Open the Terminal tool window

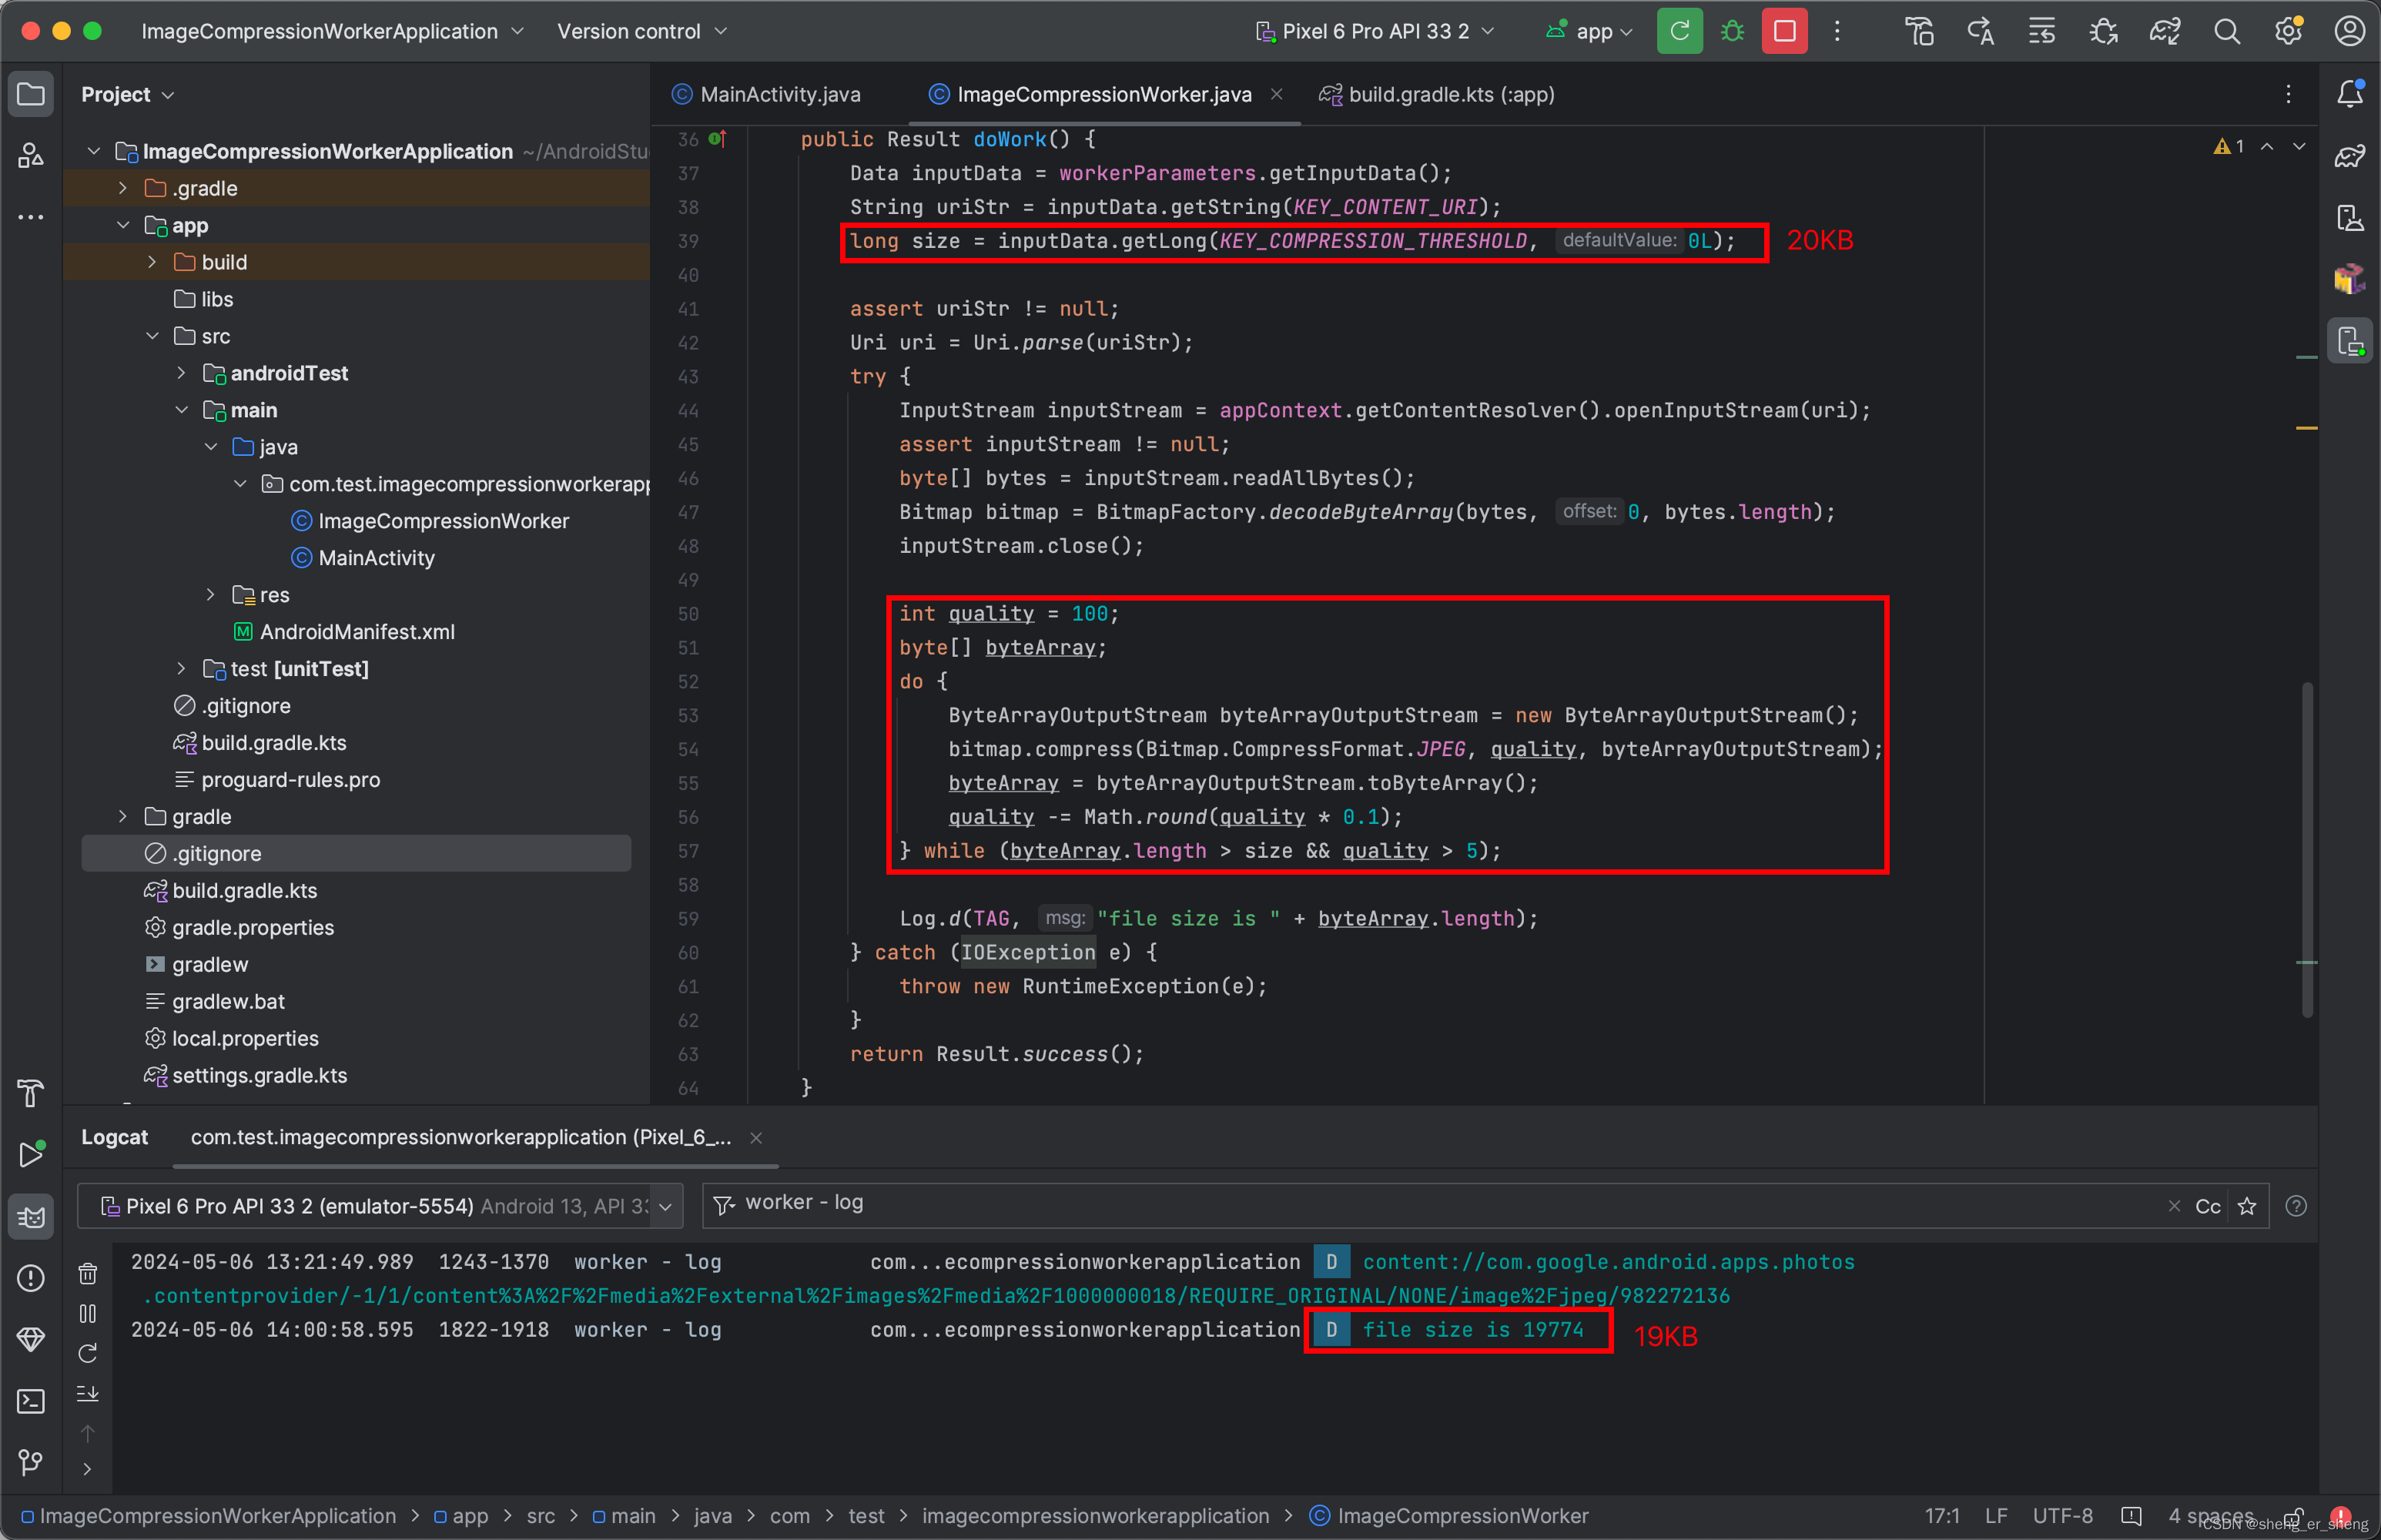coord(31,1401)
